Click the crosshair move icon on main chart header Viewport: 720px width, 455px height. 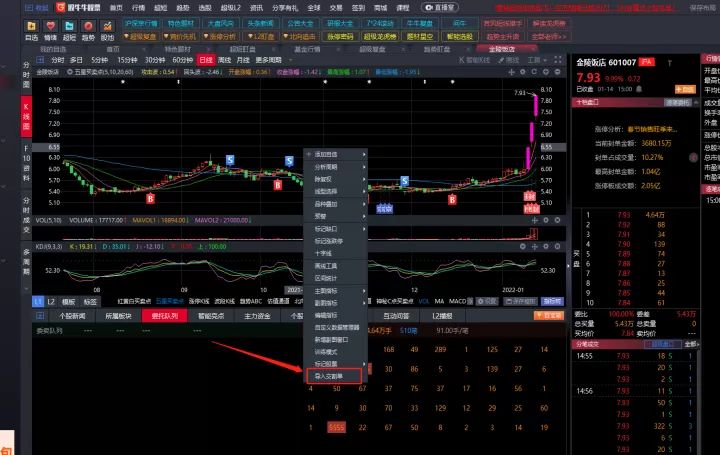pyautogui.click(x=511, y=72)
